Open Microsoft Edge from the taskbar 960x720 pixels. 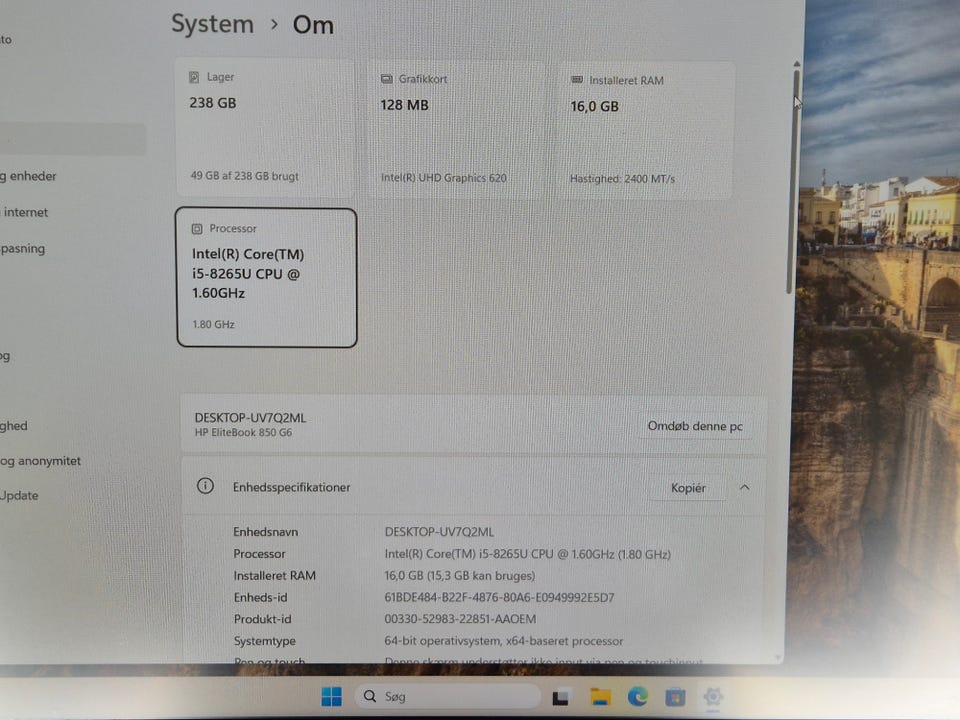coord(637,697)
